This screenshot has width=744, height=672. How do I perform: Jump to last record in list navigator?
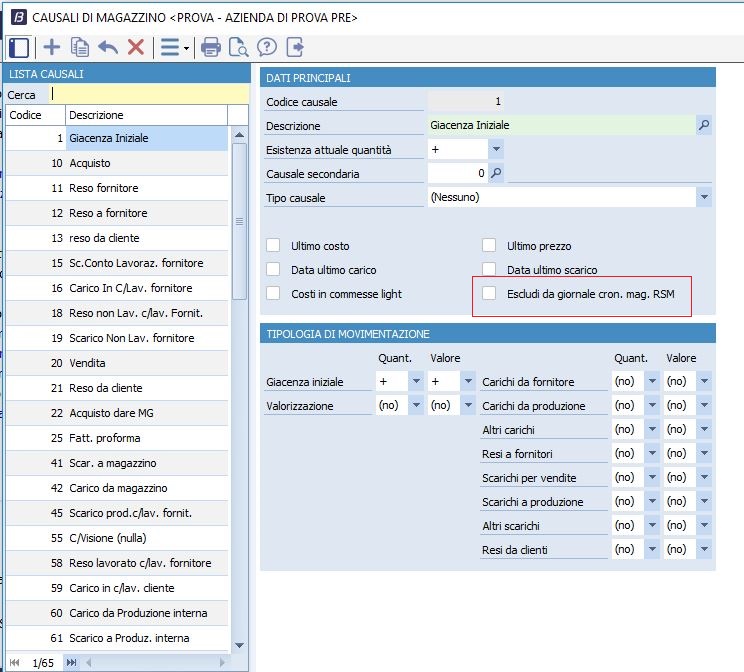(71, 662)
